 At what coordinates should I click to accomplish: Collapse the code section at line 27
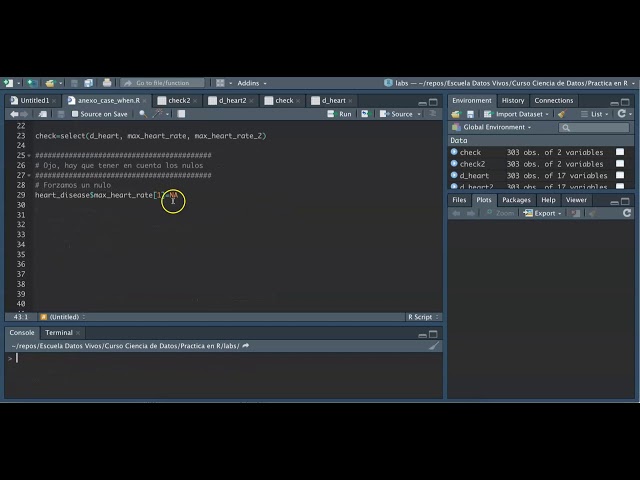point(29,176)
